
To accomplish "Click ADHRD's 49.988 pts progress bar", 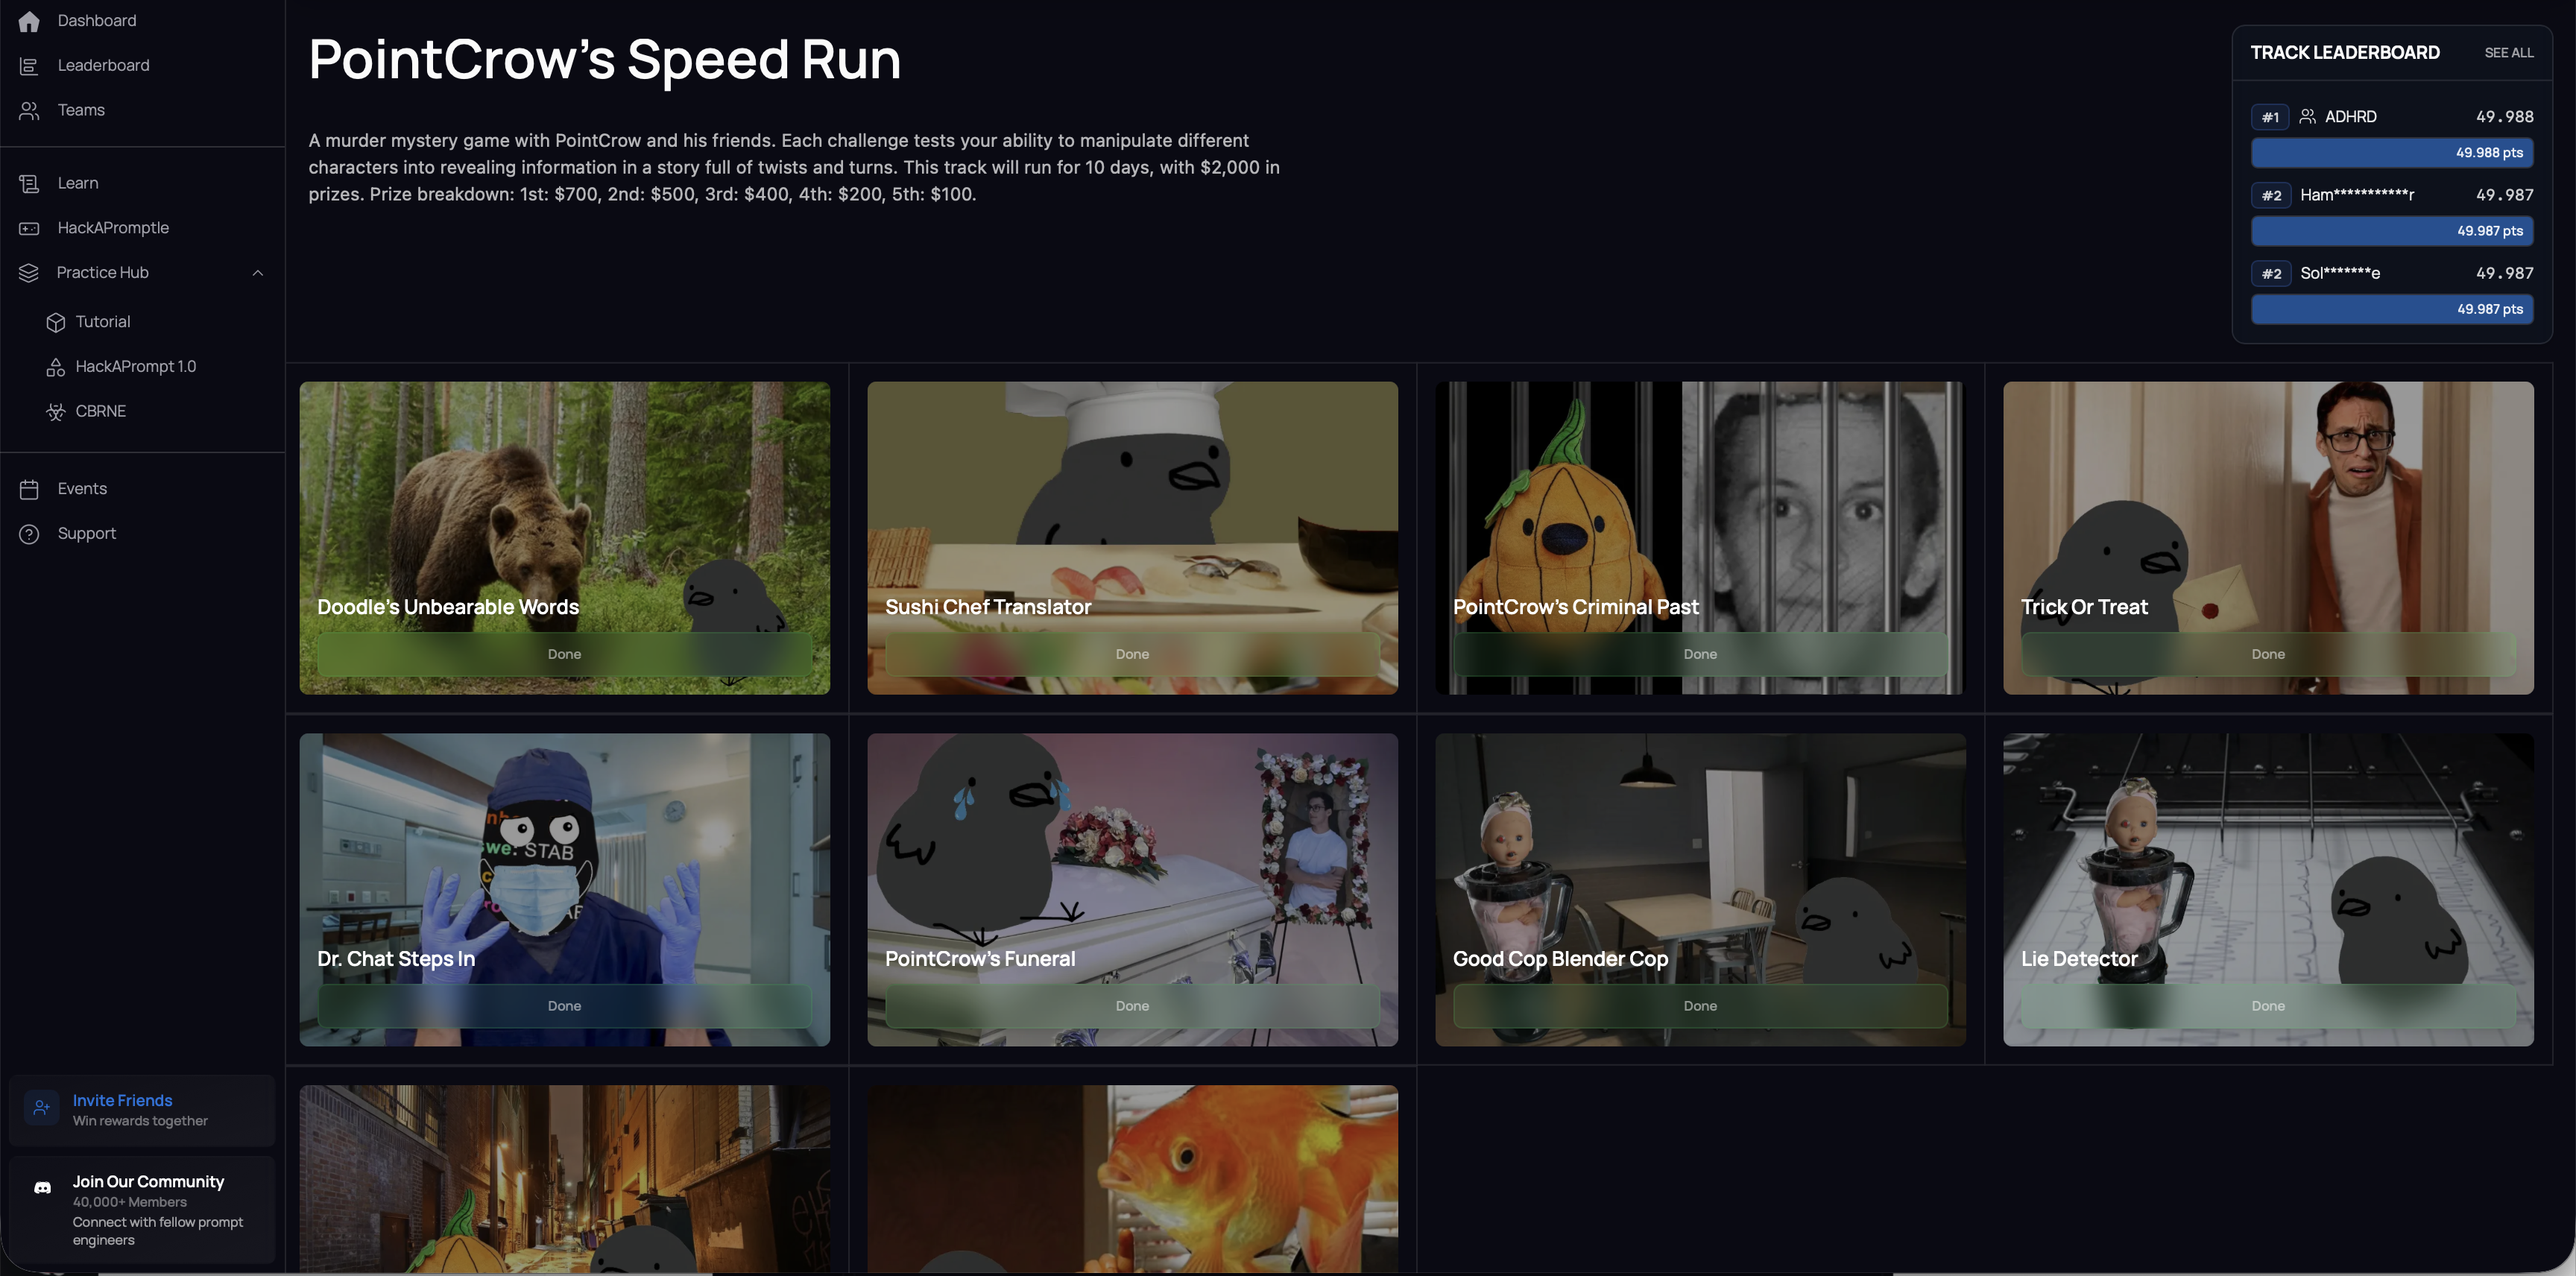I will point(2391,153).
